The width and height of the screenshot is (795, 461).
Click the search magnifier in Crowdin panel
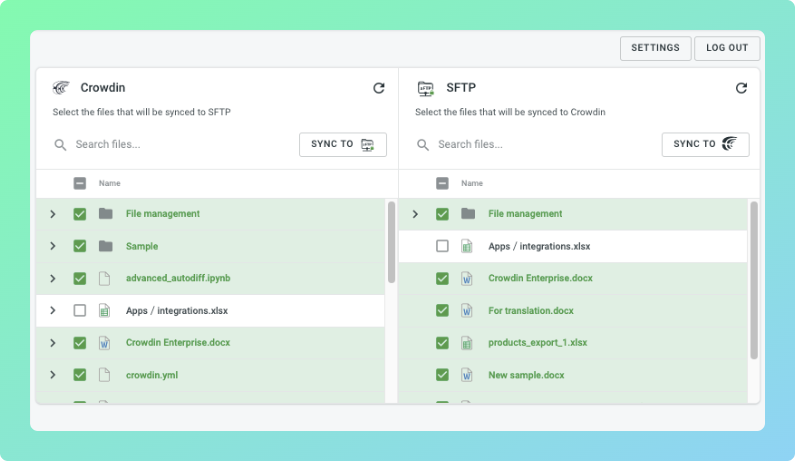(x=60, y=145)
